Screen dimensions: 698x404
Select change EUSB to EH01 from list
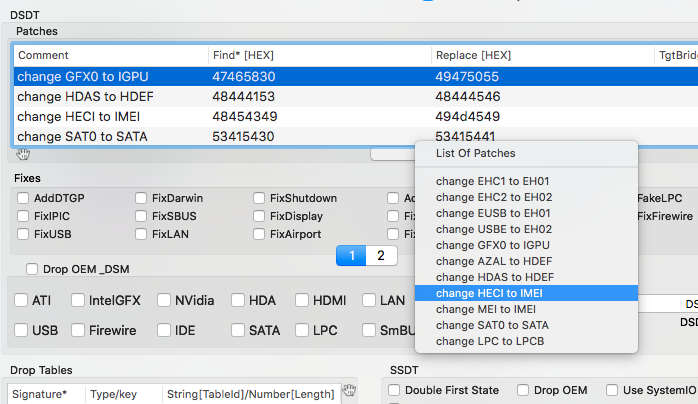click(x=526, y=213)
